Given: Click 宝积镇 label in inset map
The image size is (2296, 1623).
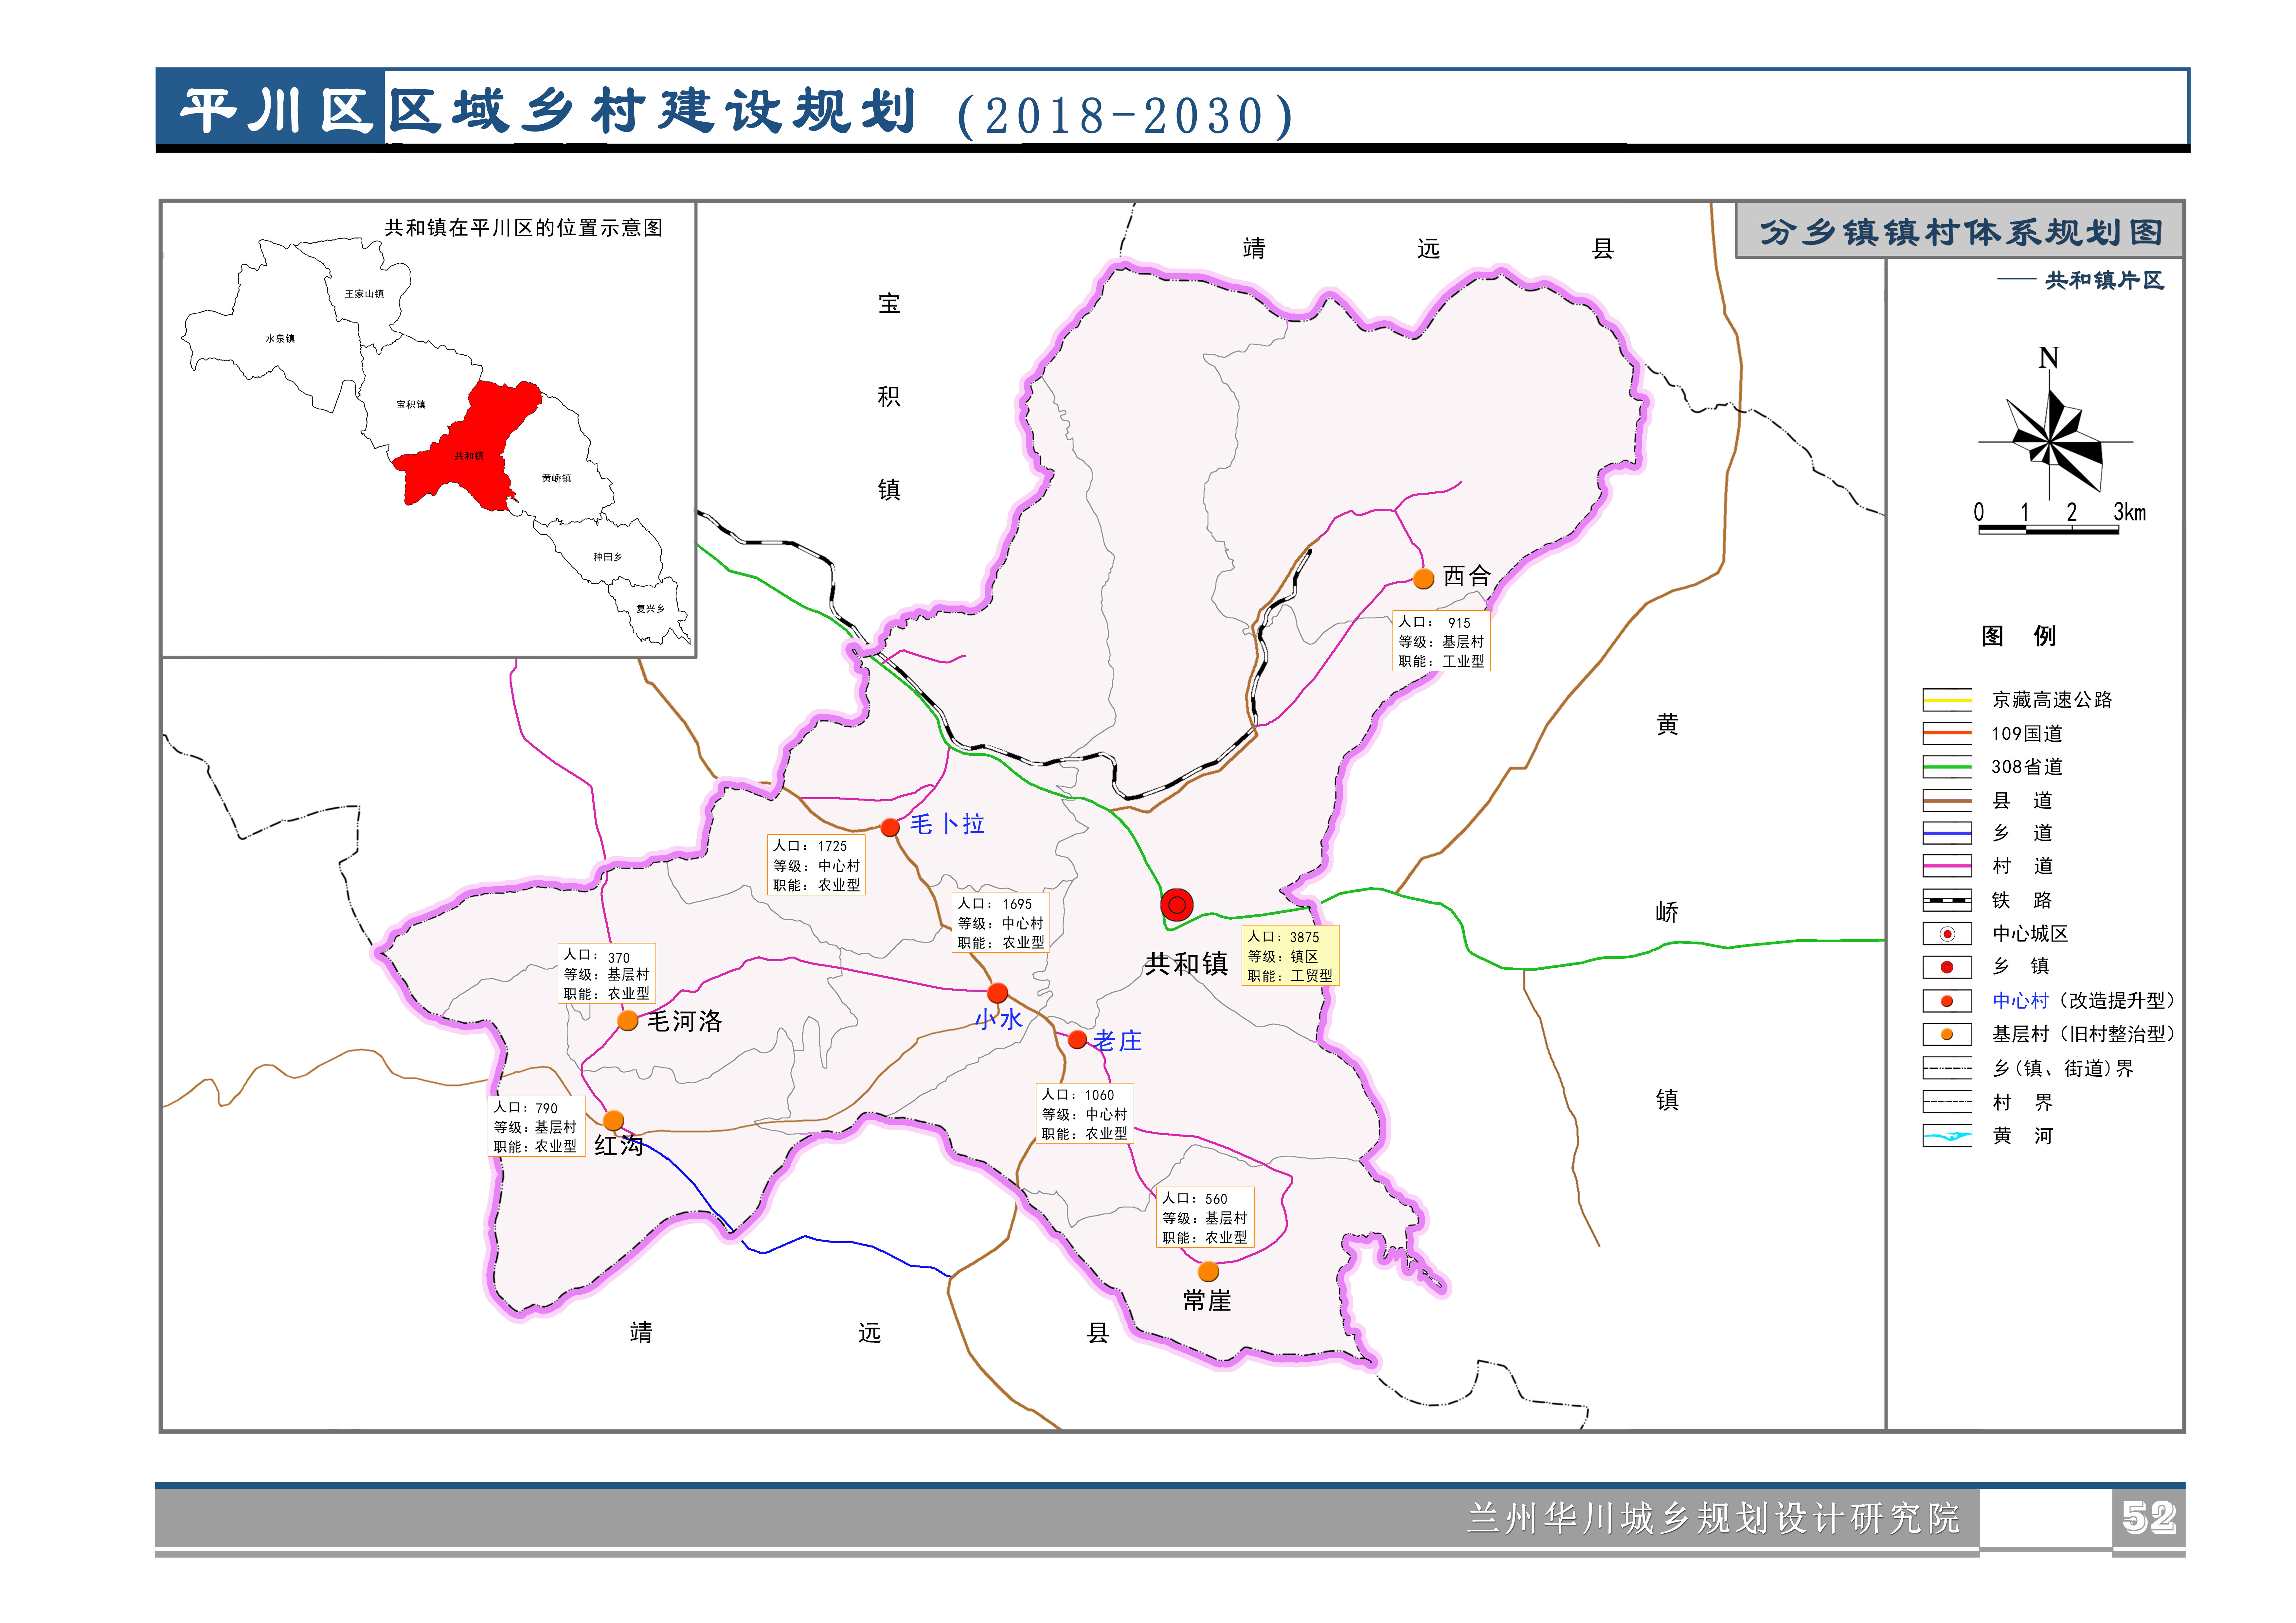Looking at the screenshot, I should coord(411,405).
